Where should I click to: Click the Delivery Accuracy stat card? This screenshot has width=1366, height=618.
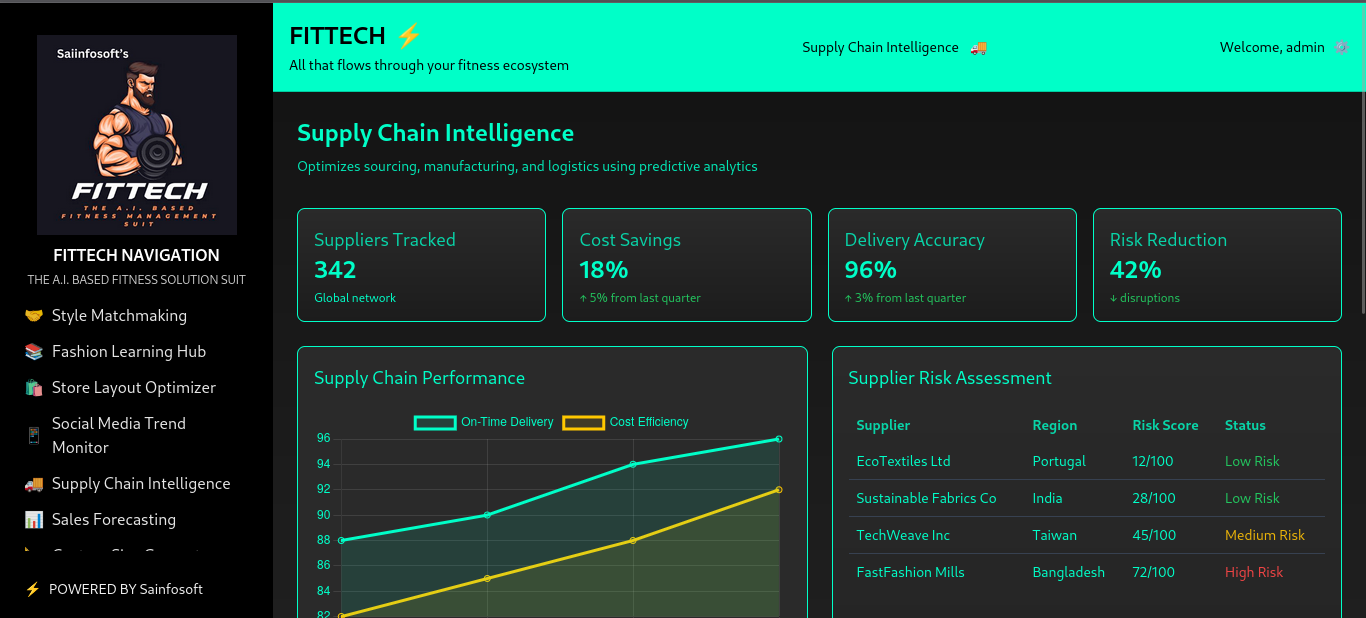tap(952, 265)
